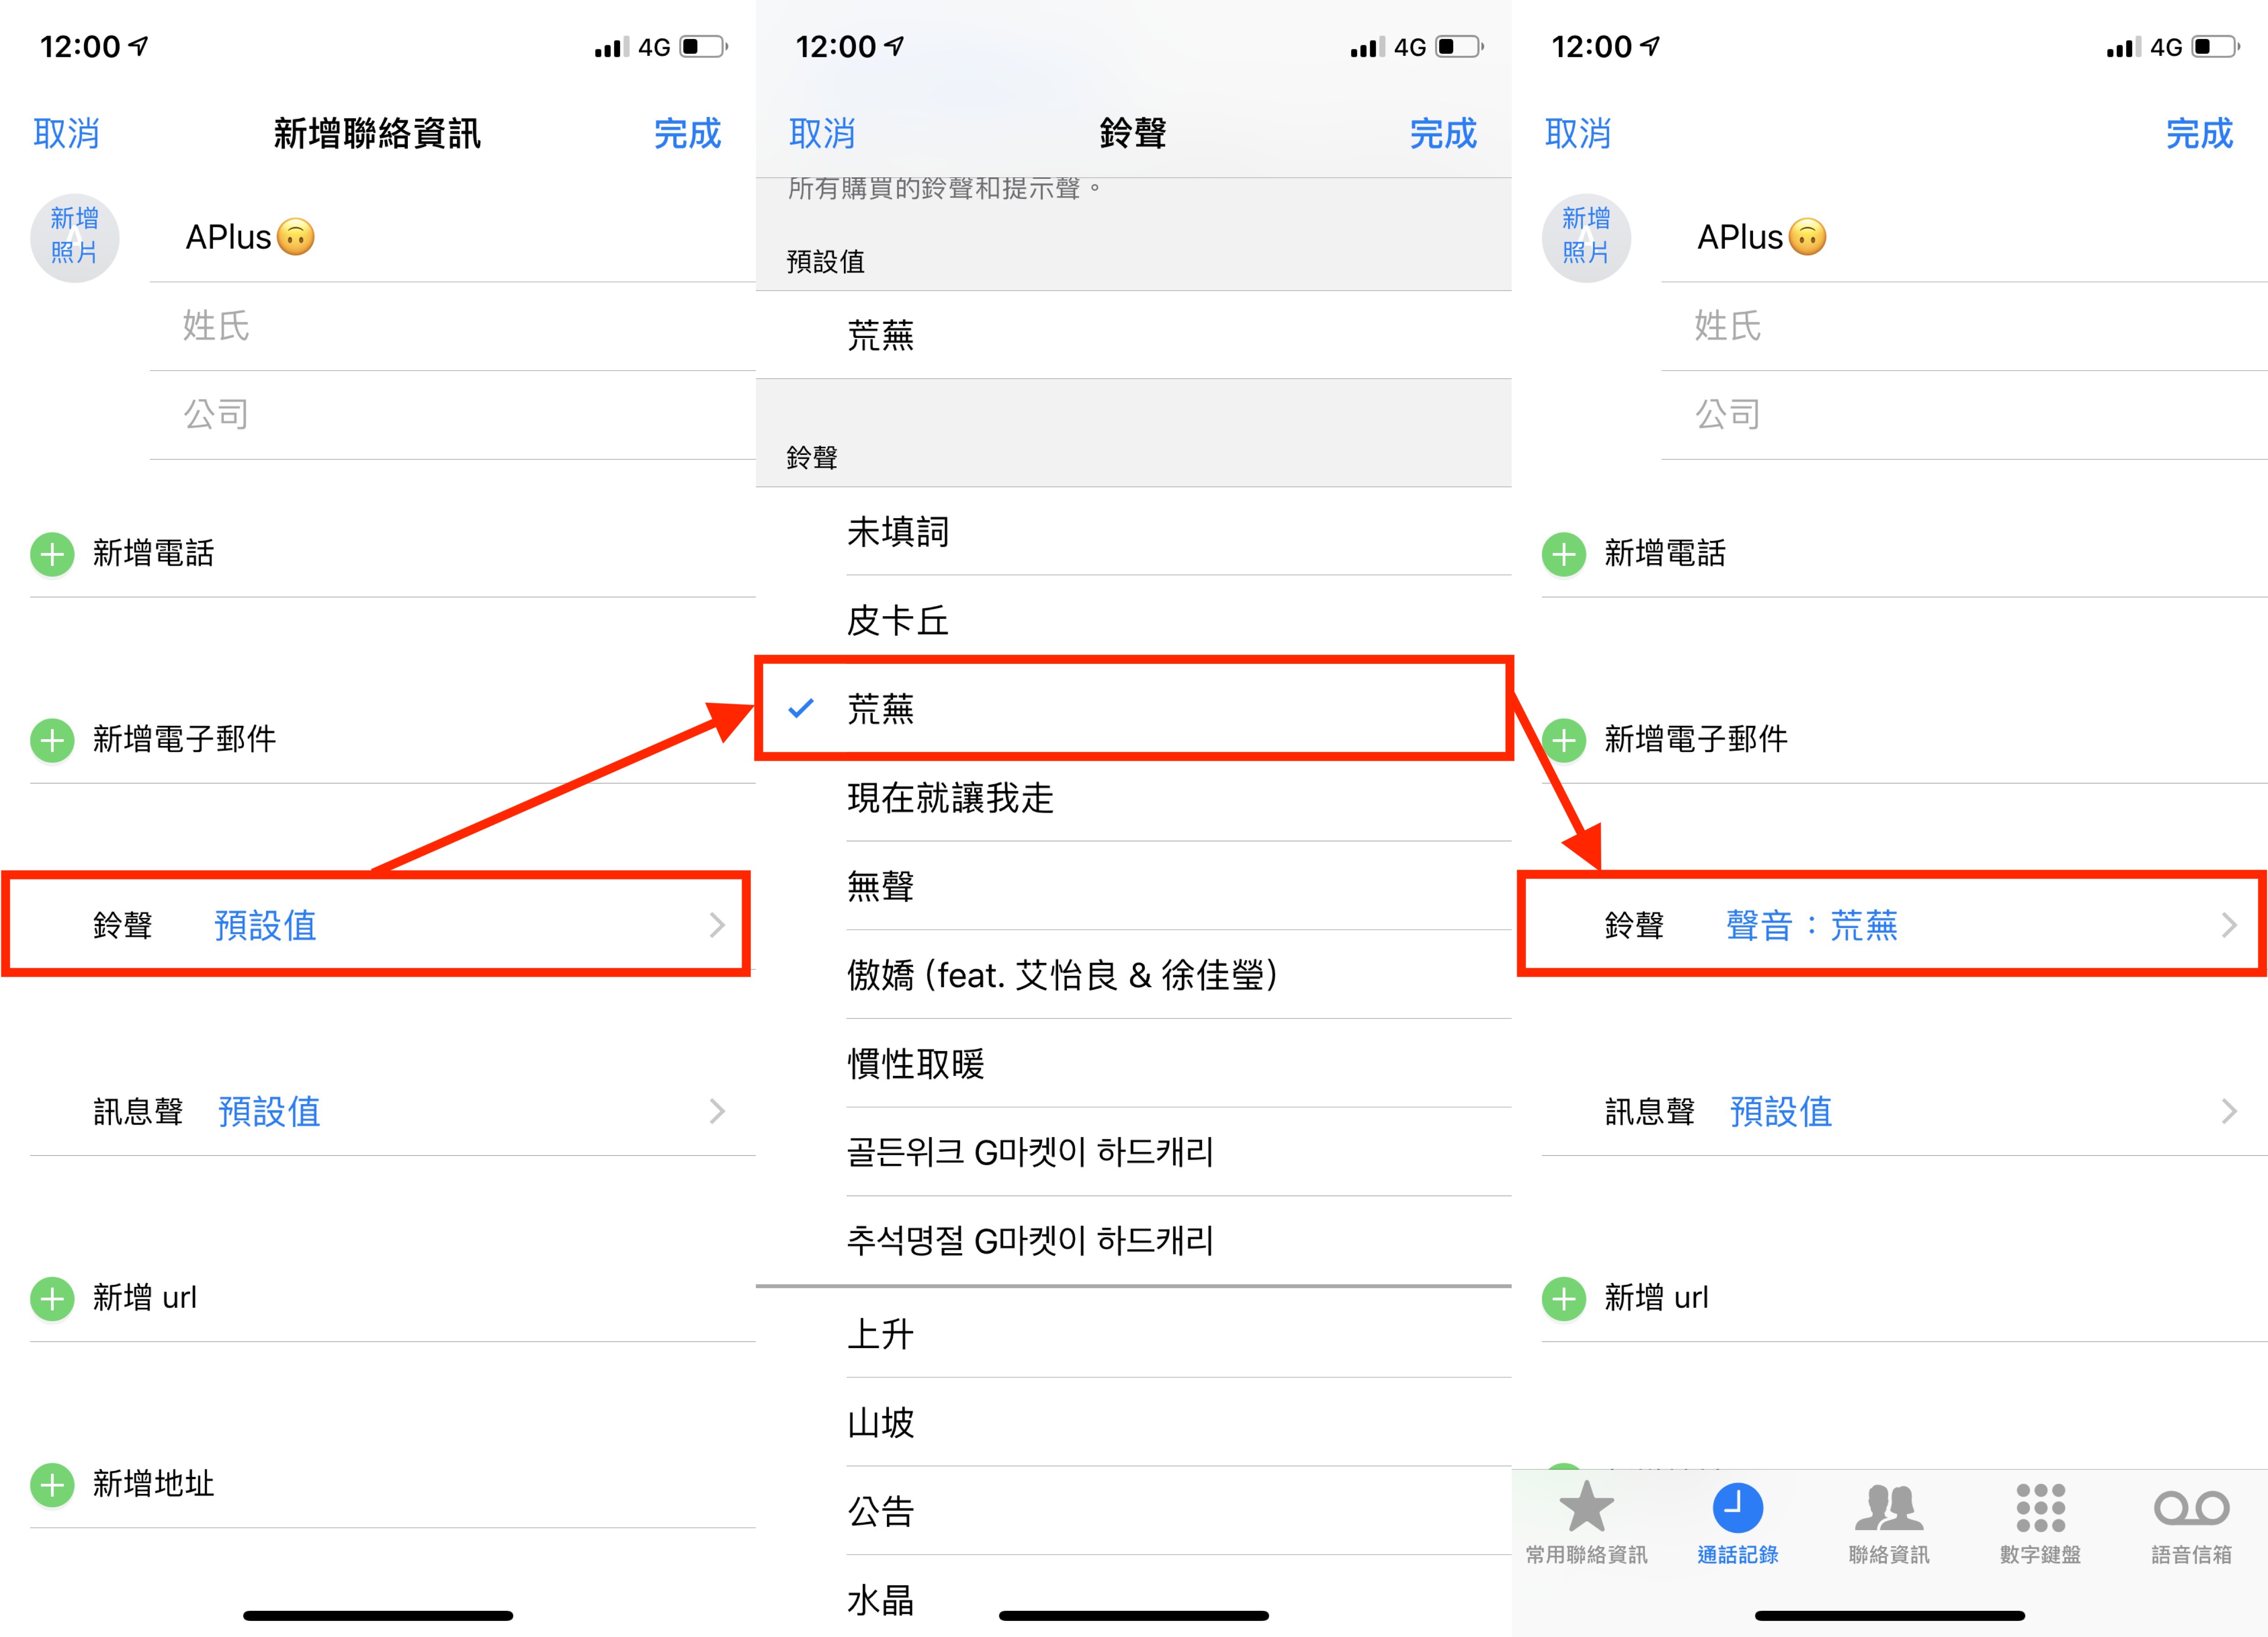Tap 新增地址 label in left screen
The image size is (2268, 1637).
point(153,1483)
